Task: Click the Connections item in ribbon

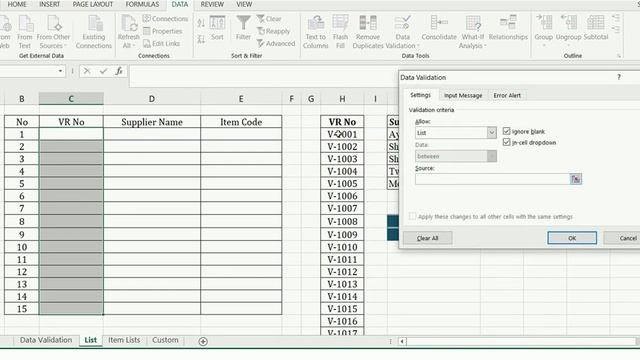Action: [165, 19]
